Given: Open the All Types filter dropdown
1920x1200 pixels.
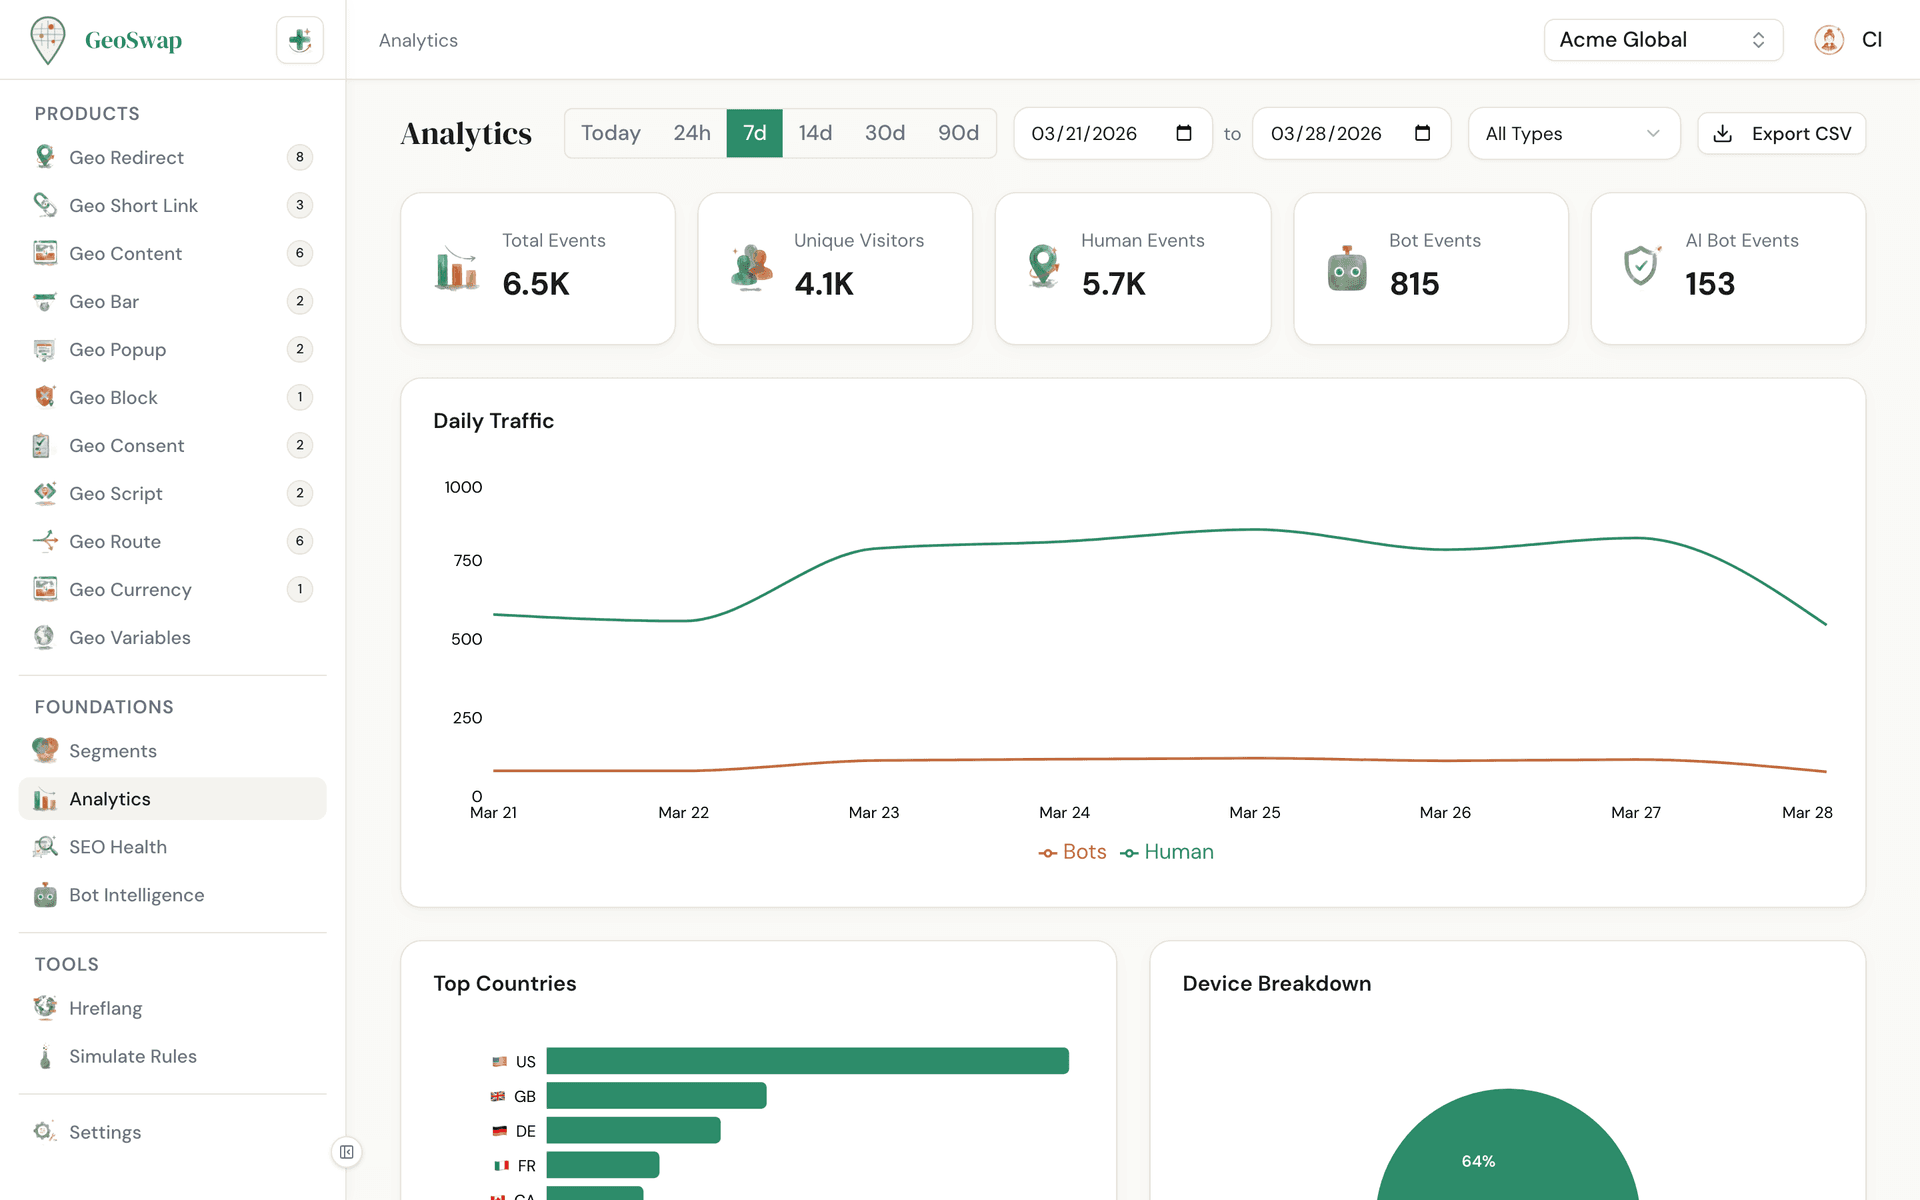Looking at the screenshot, I should tap(1573, 133).
